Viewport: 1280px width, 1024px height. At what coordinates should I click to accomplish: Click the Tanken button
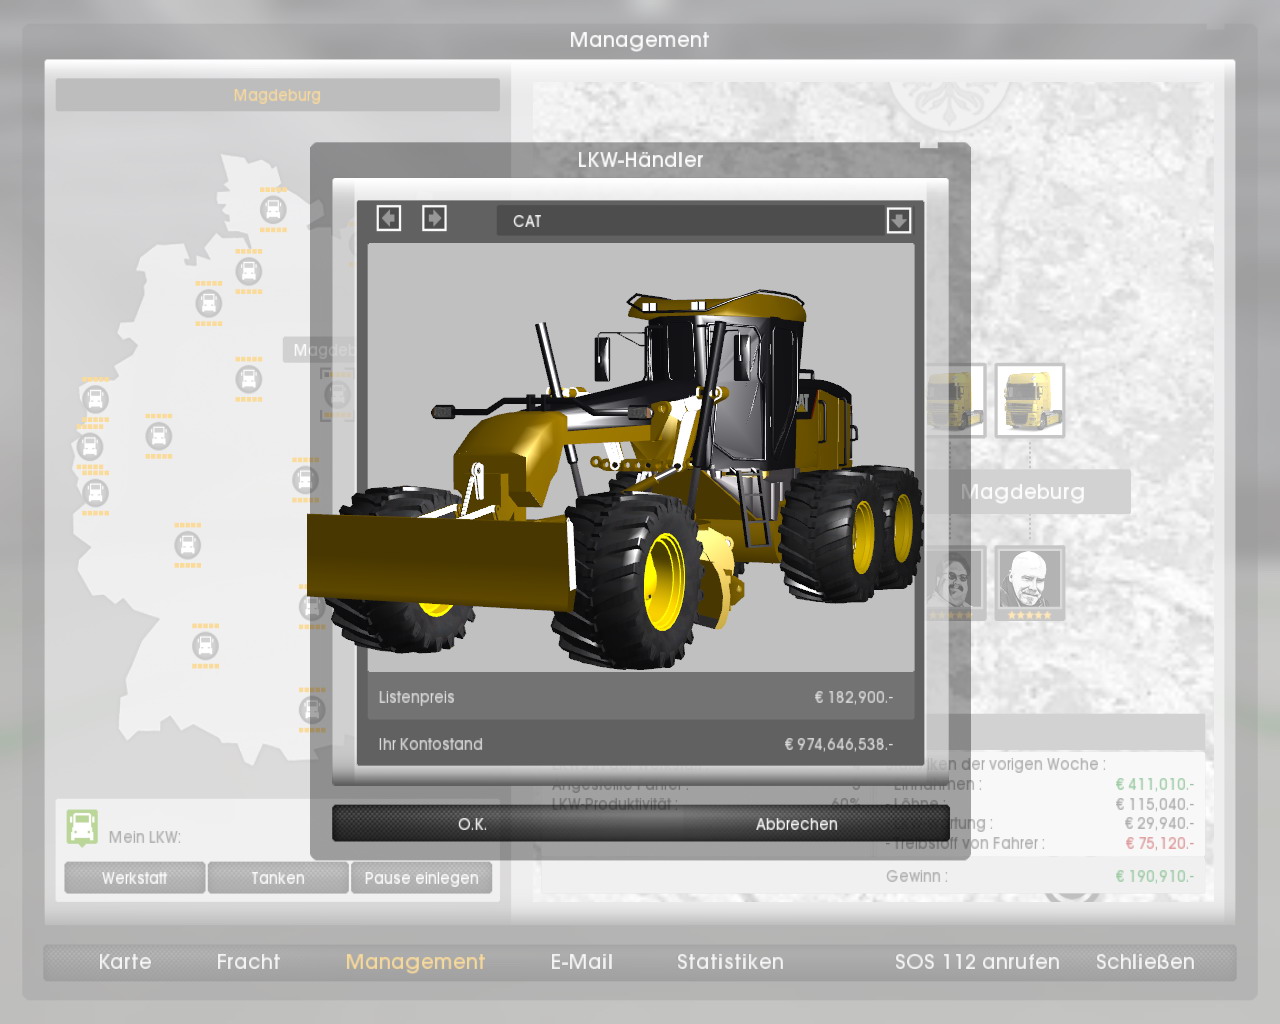[x=278, y=878]
